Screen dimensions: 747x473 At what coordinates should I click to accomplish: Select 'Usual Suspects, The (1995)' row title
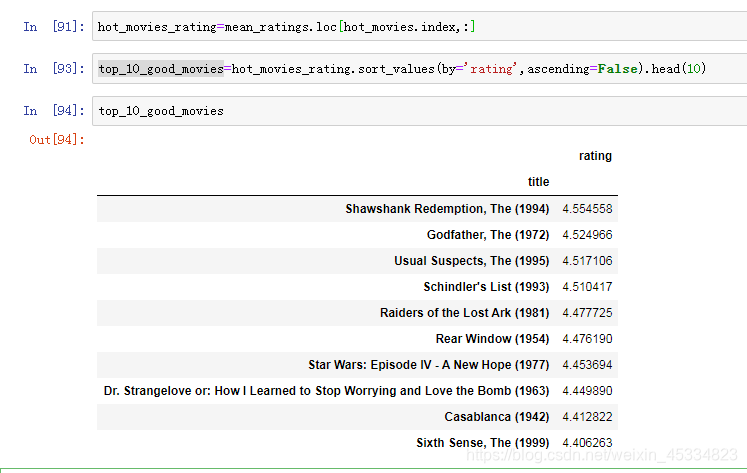pyautogui.click(x=472, y=261)
